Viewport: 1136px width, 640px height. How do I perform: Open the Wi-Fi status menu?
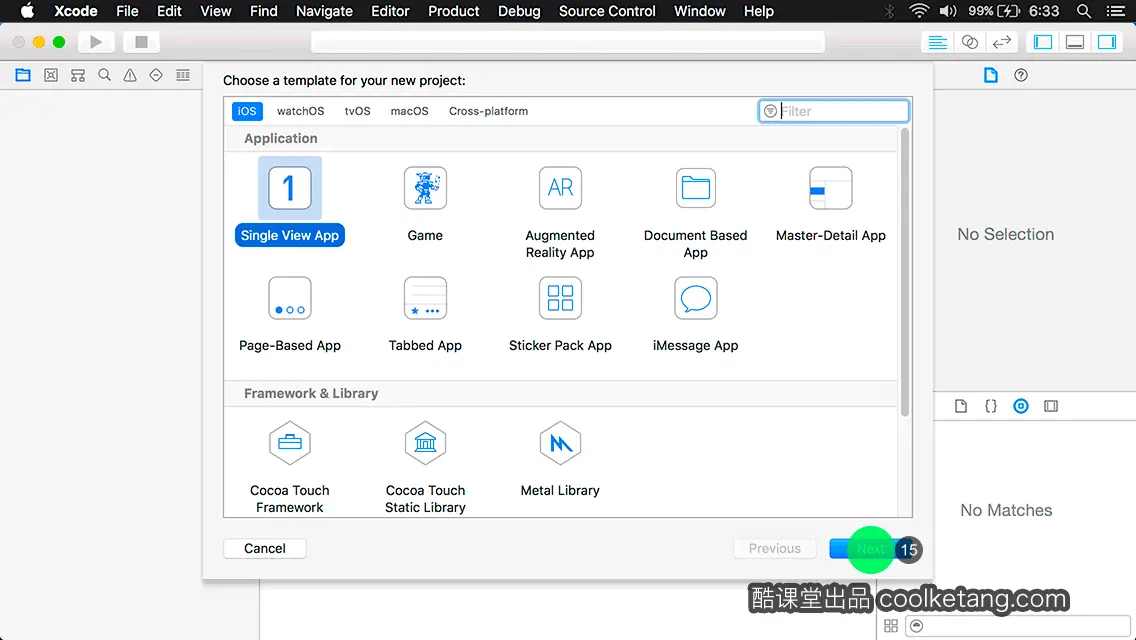click(x=919, y=11)
